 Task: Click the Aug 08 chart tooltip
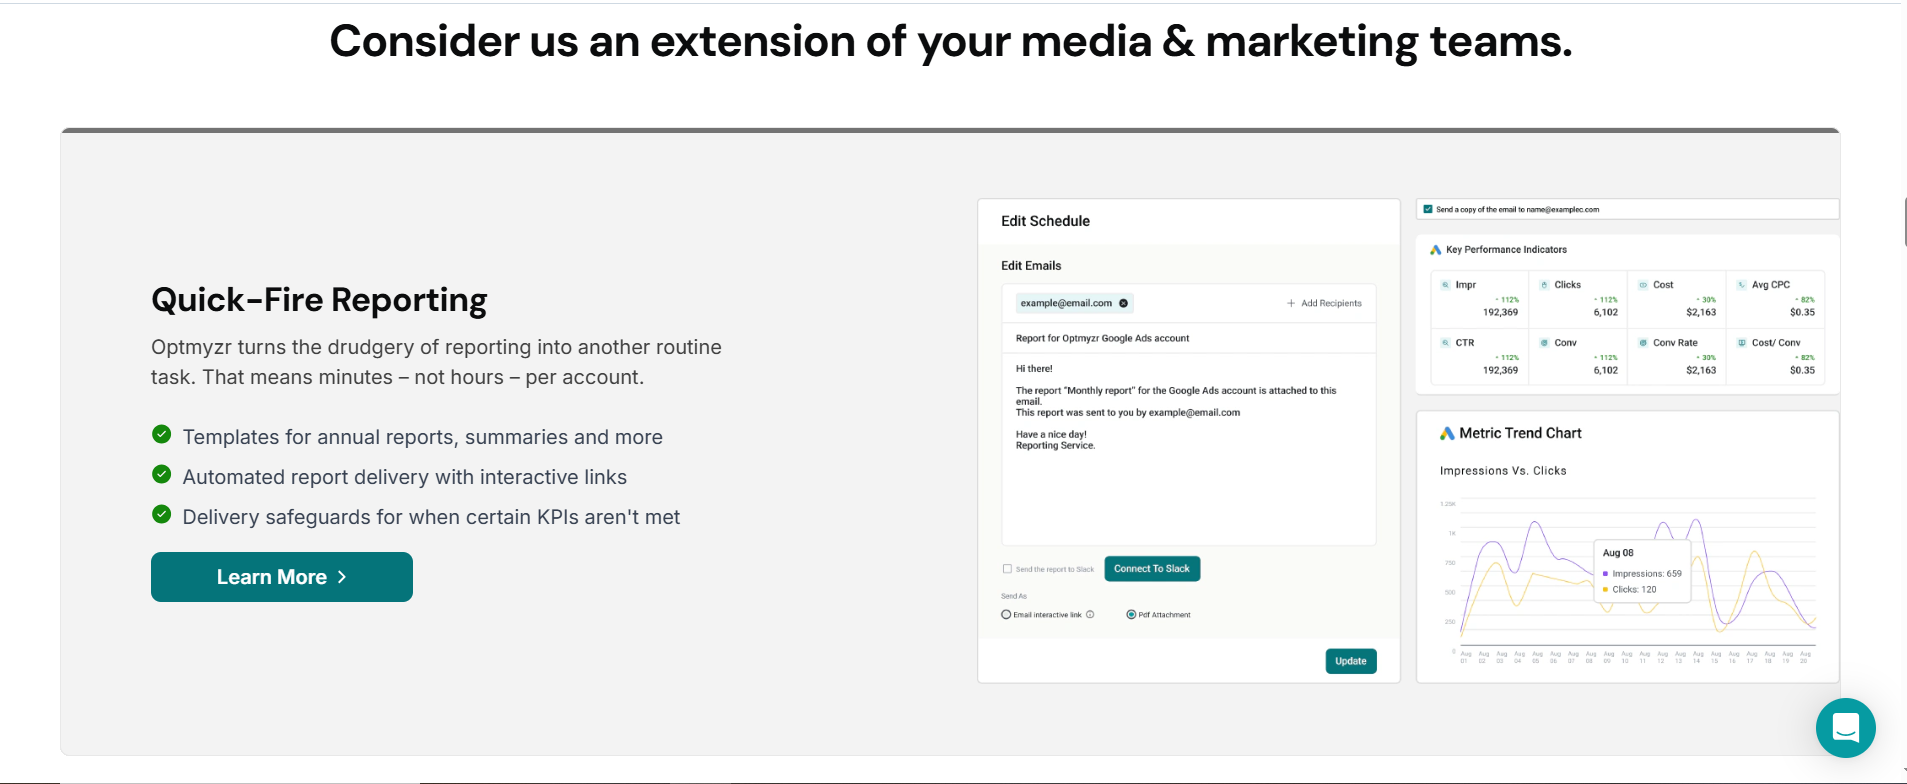(x=1641, y=571)
